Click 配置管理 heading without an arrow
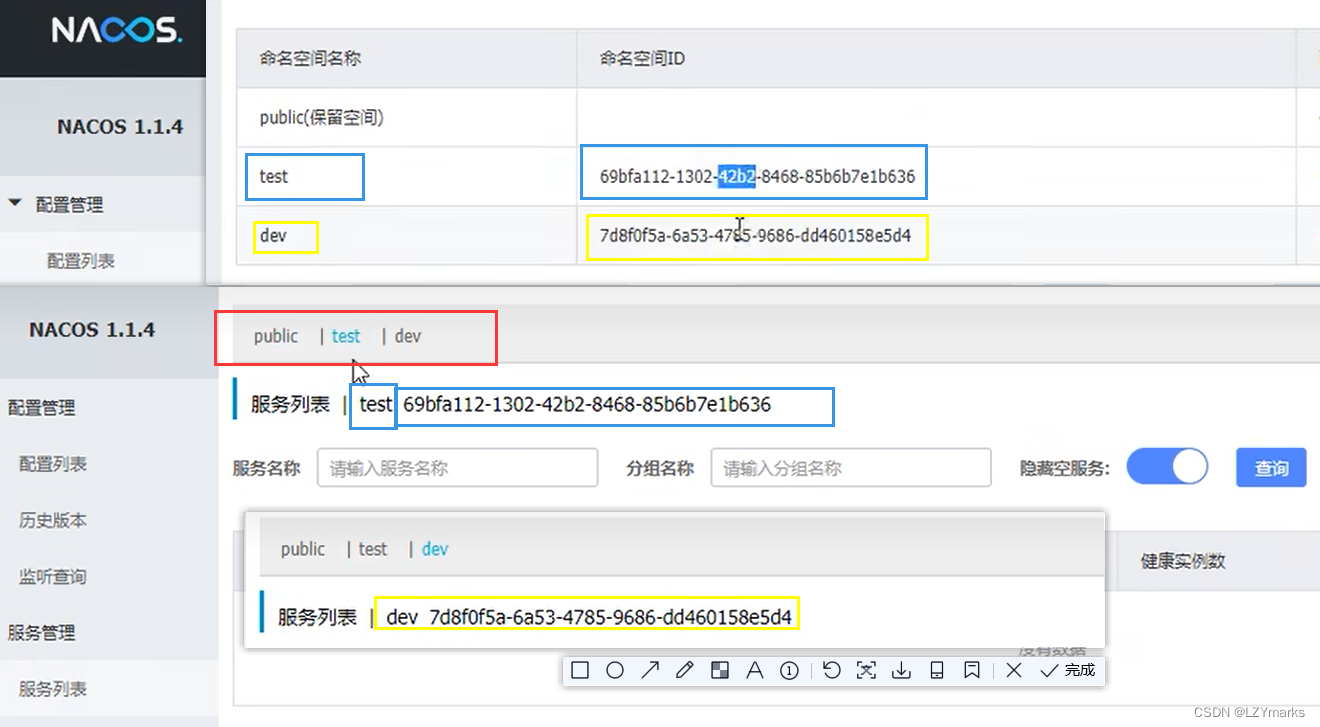The width and height of the screenshot is (1320, 727). (x=42, y=408)
